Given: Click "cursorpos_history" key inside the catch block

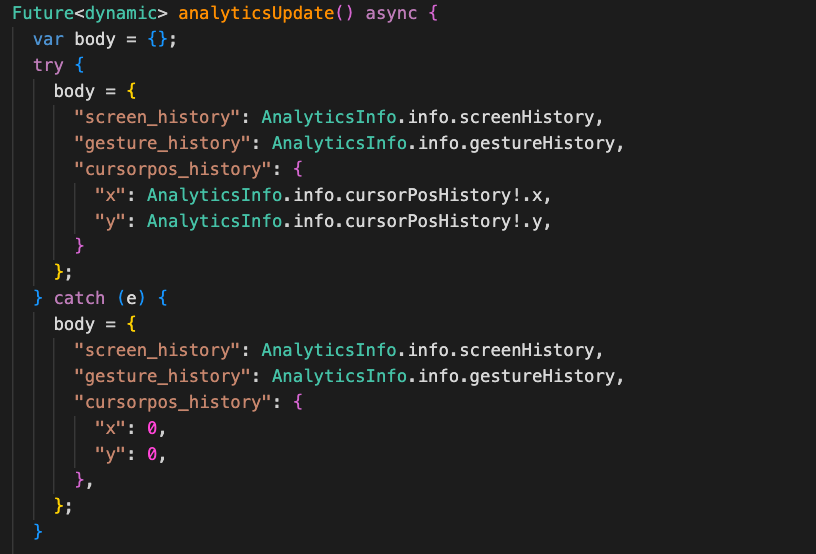Looking at the screenshot, I should [173, 402].
